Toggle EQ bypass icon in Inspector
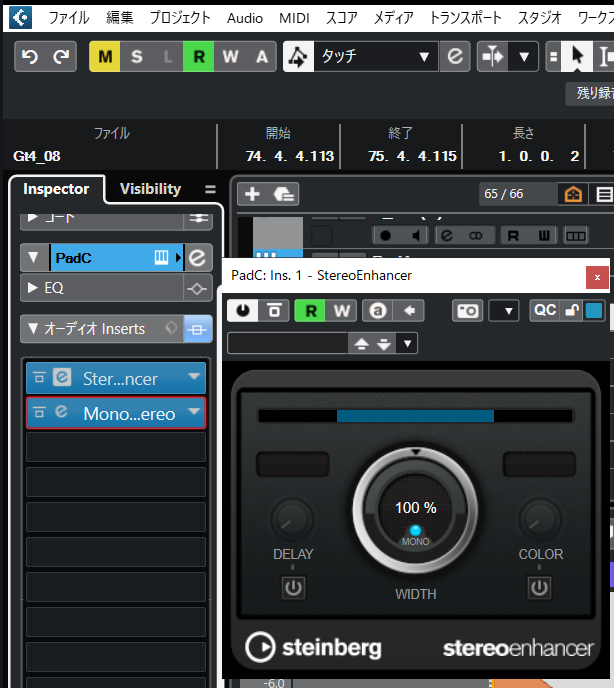 point(197,288)
